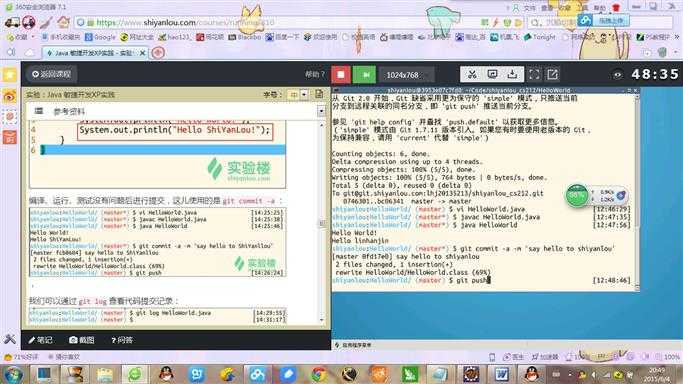The width and height of the screenshot is (683, 384).
Task: Click the list icon beside 参考资料
Action: (x=39, y=111)
